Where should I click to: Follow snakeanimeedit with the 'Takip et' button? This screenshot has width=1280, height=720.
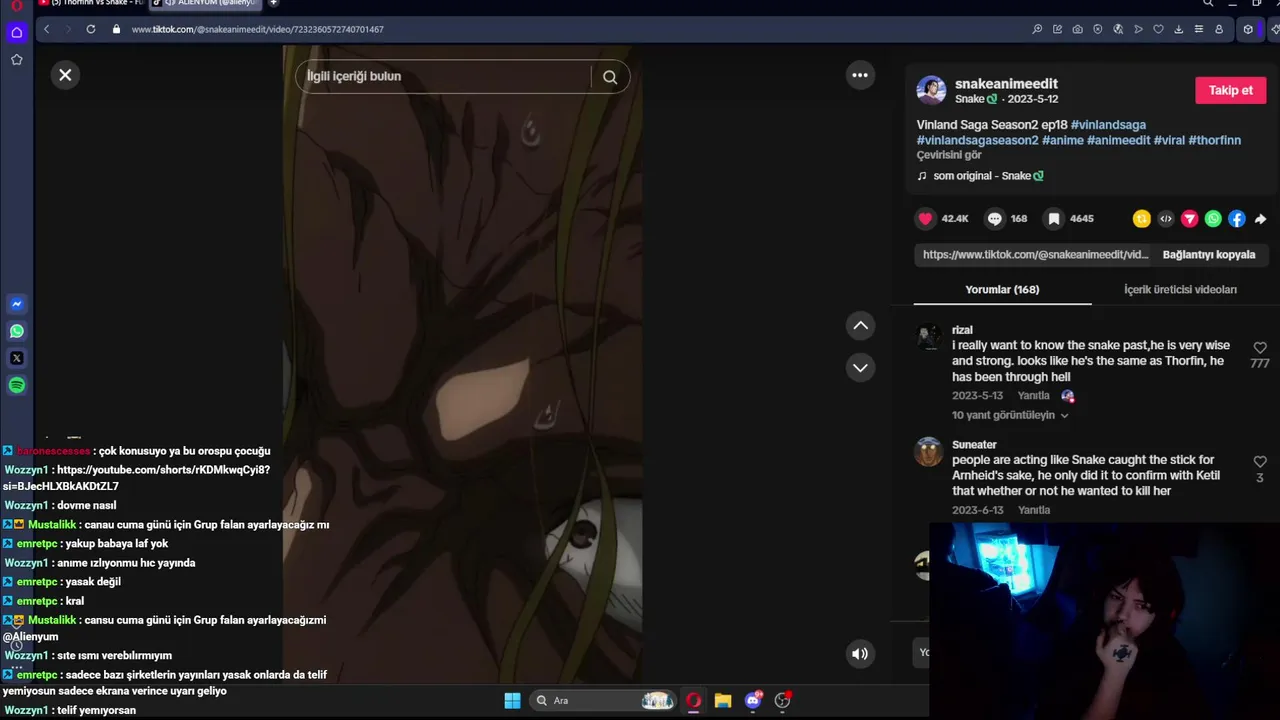coord(1230,90)
